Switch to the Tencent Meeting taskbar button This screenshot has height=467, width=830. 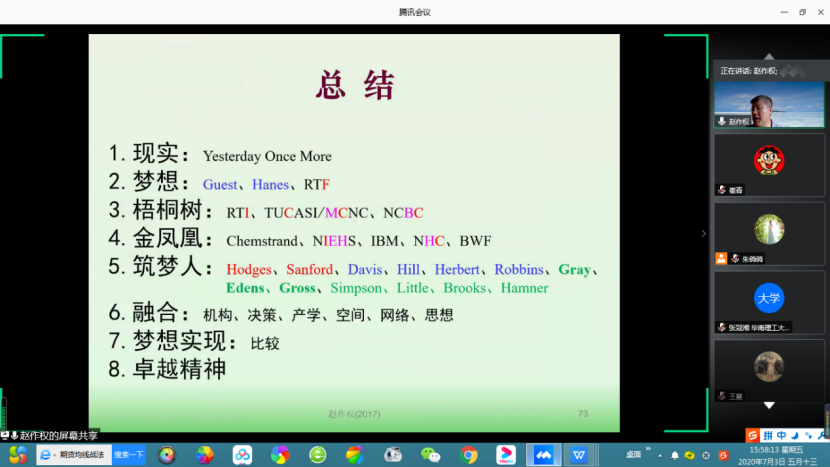coord(544,455)
